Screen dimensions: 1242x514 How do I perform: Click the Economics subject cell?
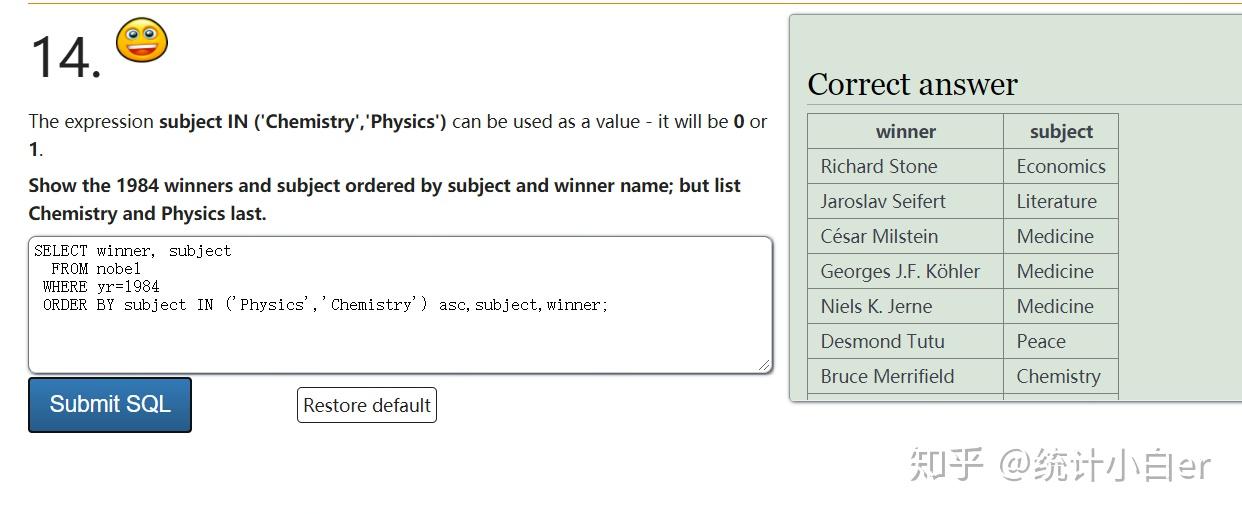(x=1061, y=166)
